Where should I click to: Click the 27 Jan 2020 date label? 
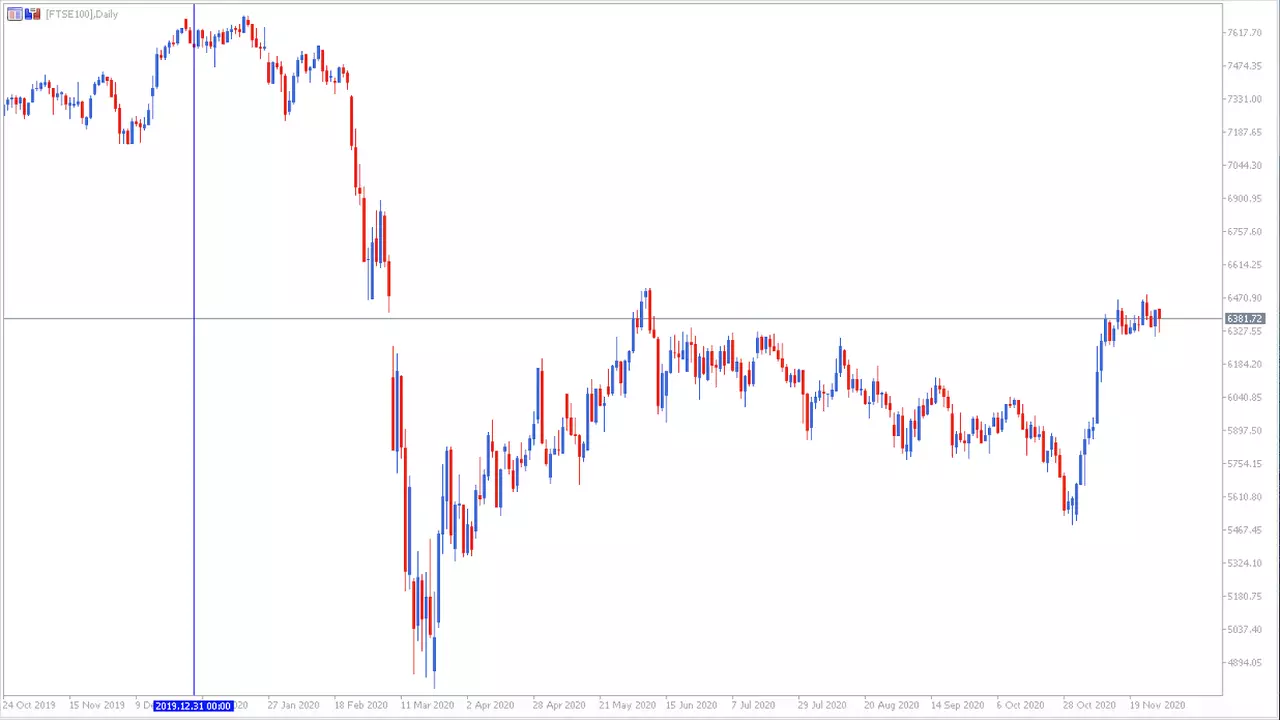coord(294,705)
